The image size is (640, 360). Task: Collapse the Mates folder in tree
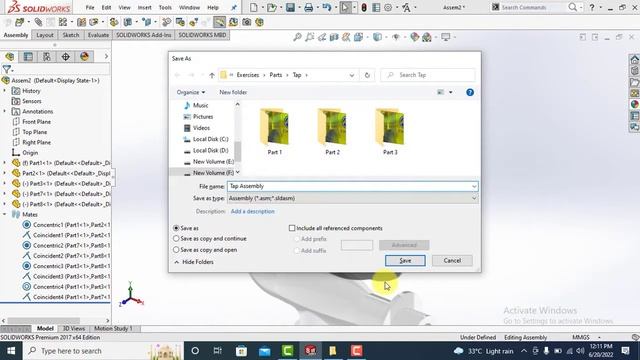[4, 214]
